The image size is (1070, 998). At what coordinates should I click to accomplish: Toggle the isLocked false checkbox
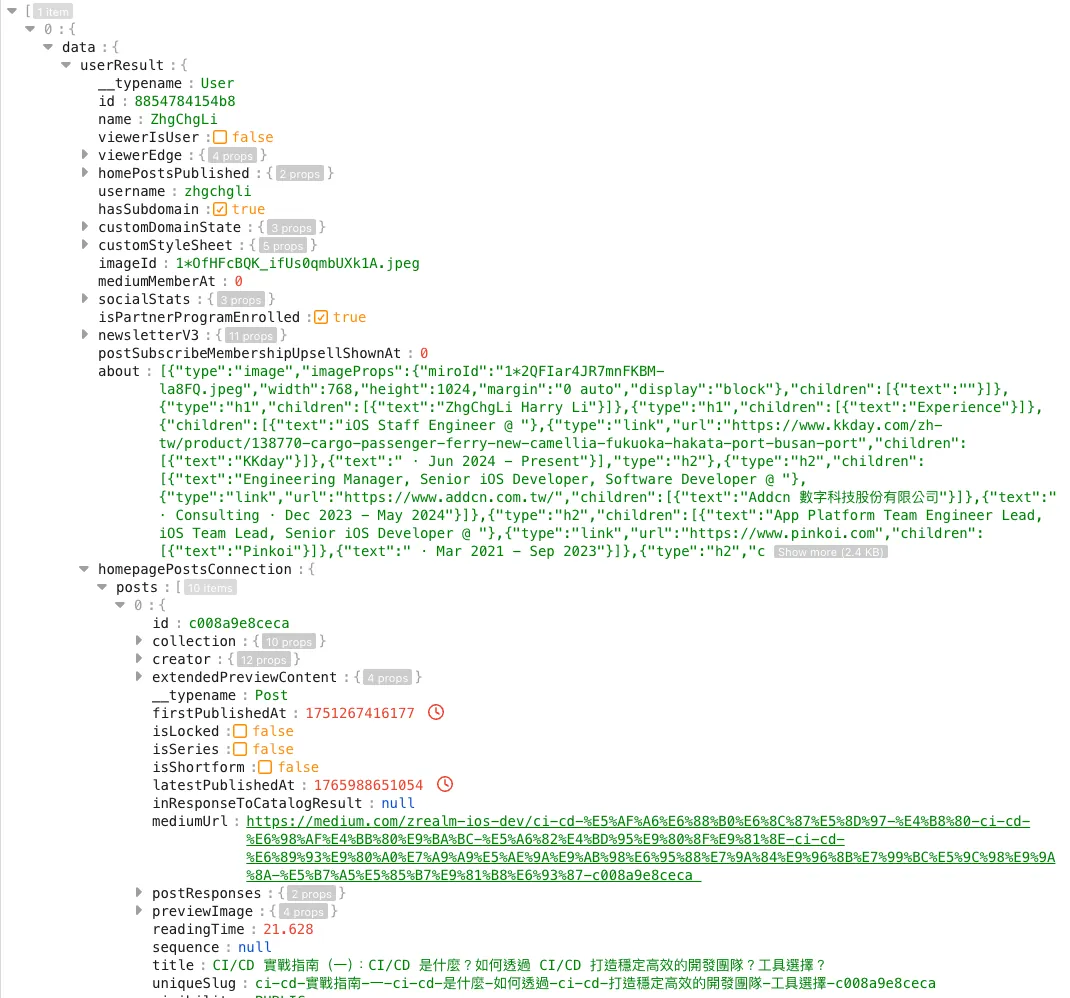(240, 731)
